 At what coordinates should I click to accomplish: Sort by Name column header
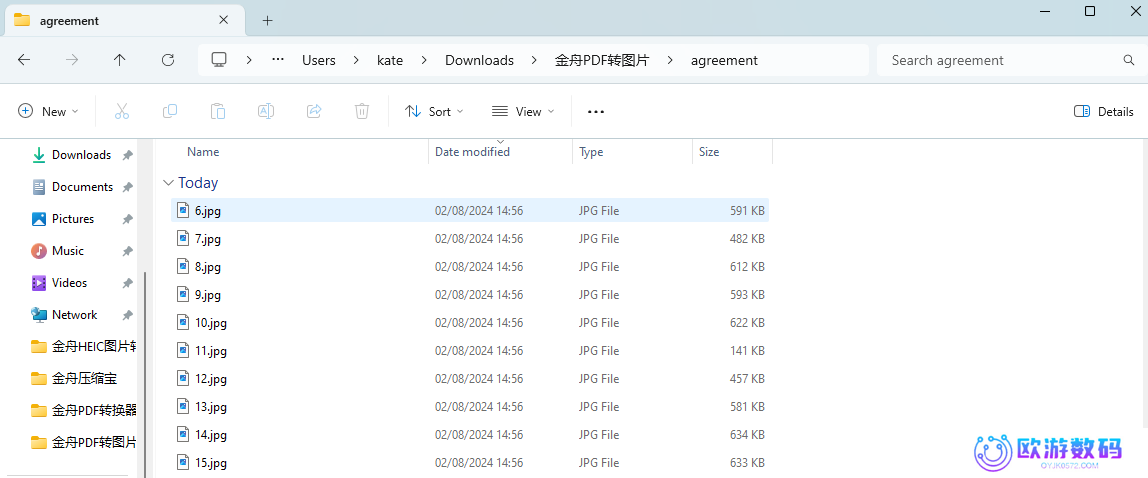click(203, 152)
